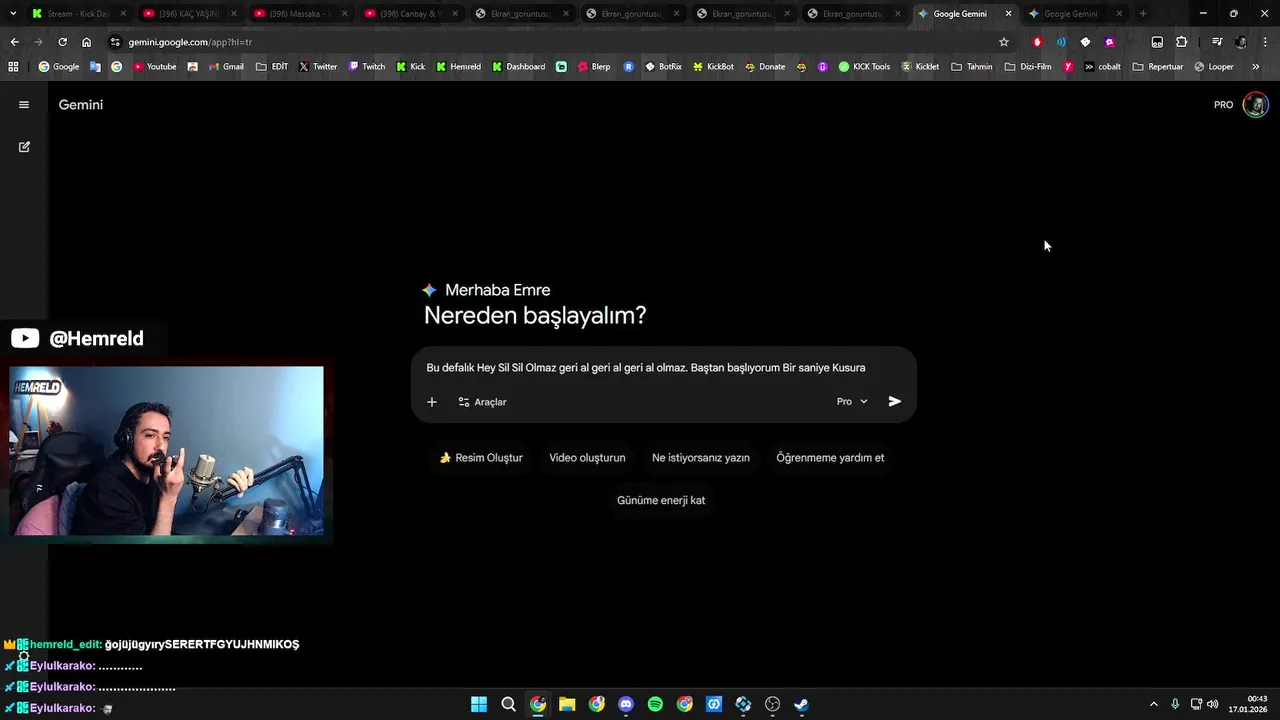Screen dimensions: 1280x720
Task: Open the Twitter bookmark
Action: tap(318, 67)
